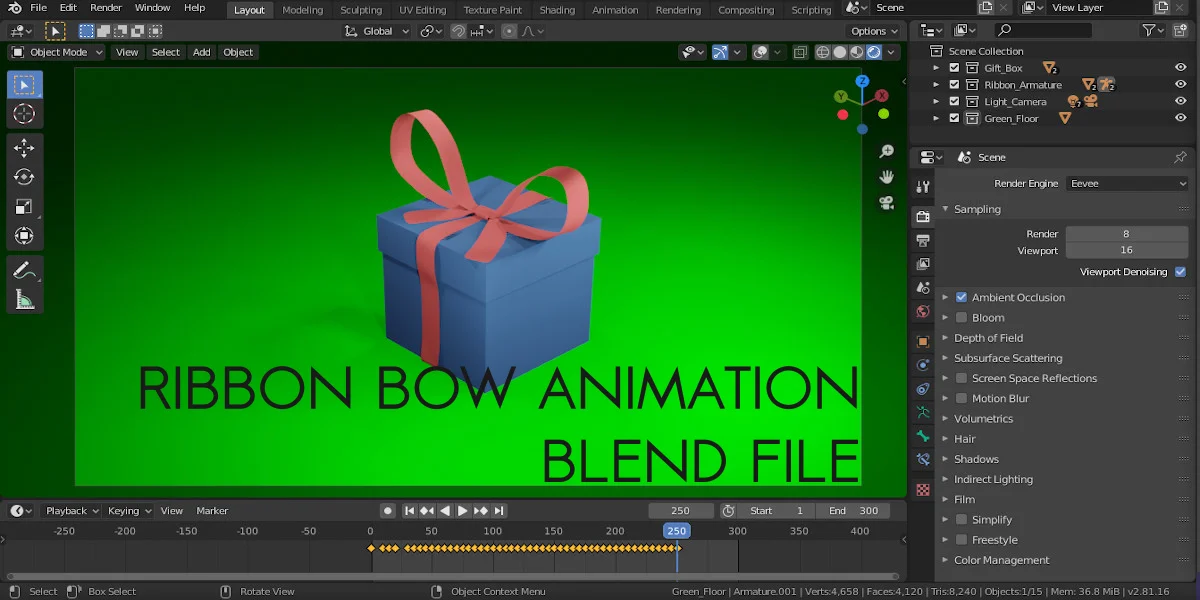This screenshot has width=1200, height=600.
Task: Click the zoom magnifier viewport icon
Action: (x=886, y=151)
